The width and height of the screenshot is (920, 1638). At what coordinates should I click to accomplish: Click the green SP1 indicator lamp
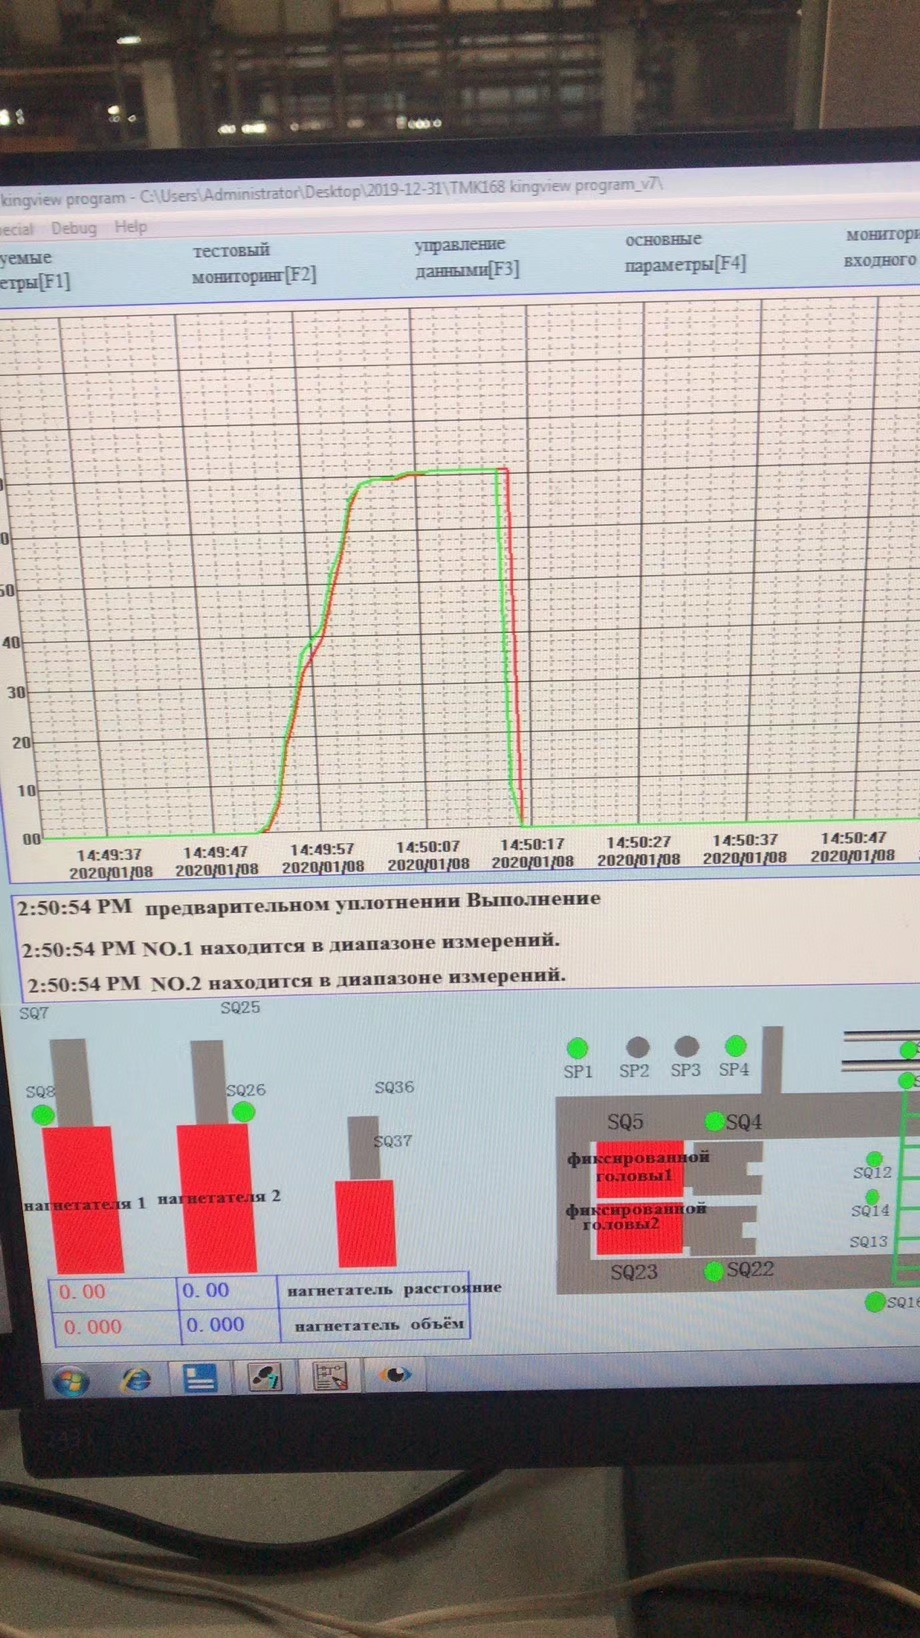[577, 1048]
